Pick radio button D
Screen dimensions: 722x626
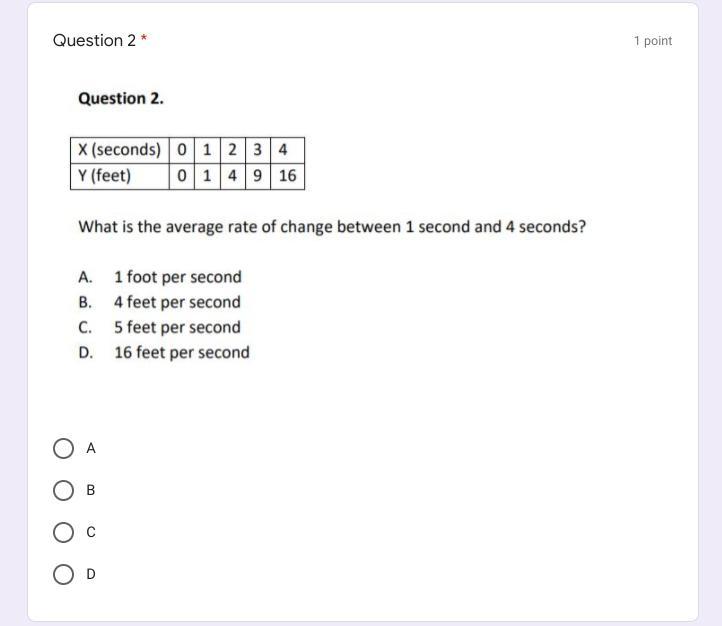click(63, 574)
